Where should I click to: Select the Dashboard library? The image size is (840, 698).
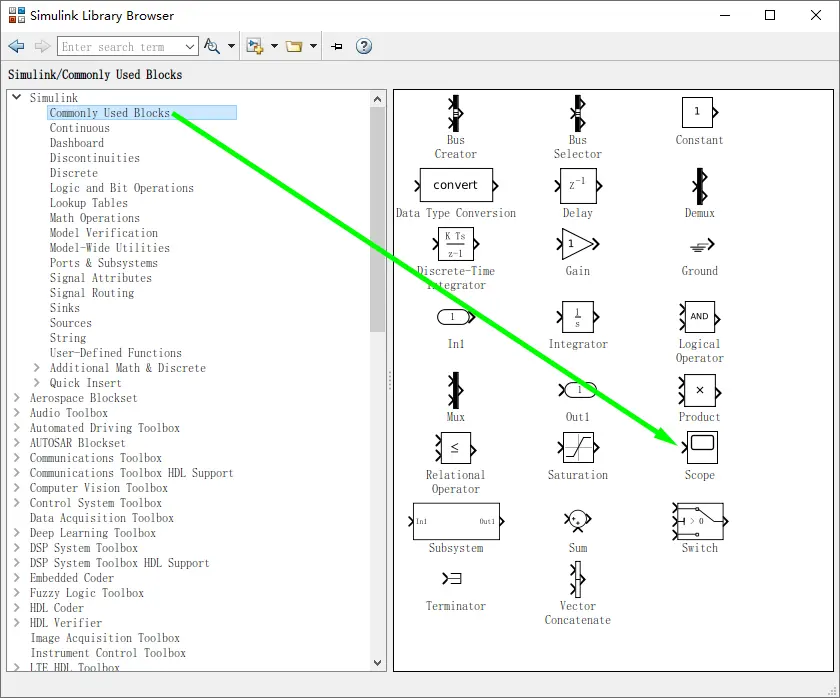77,142
